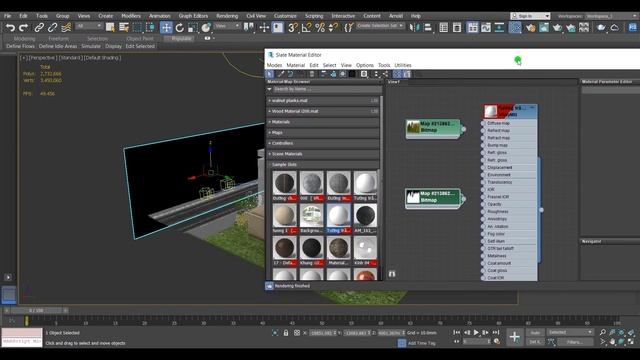Click the Mirror tool icon
The width and height of the screenshot is (640, 360).
[414, 27]
